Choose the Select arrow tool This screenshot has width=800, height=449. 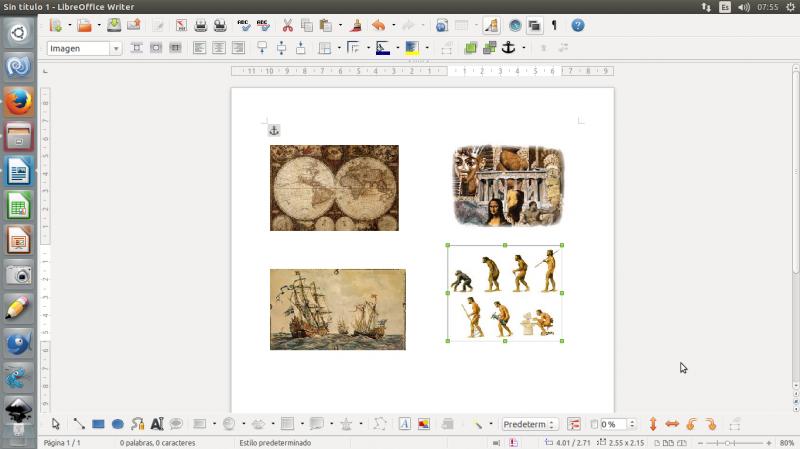(56, 424)
